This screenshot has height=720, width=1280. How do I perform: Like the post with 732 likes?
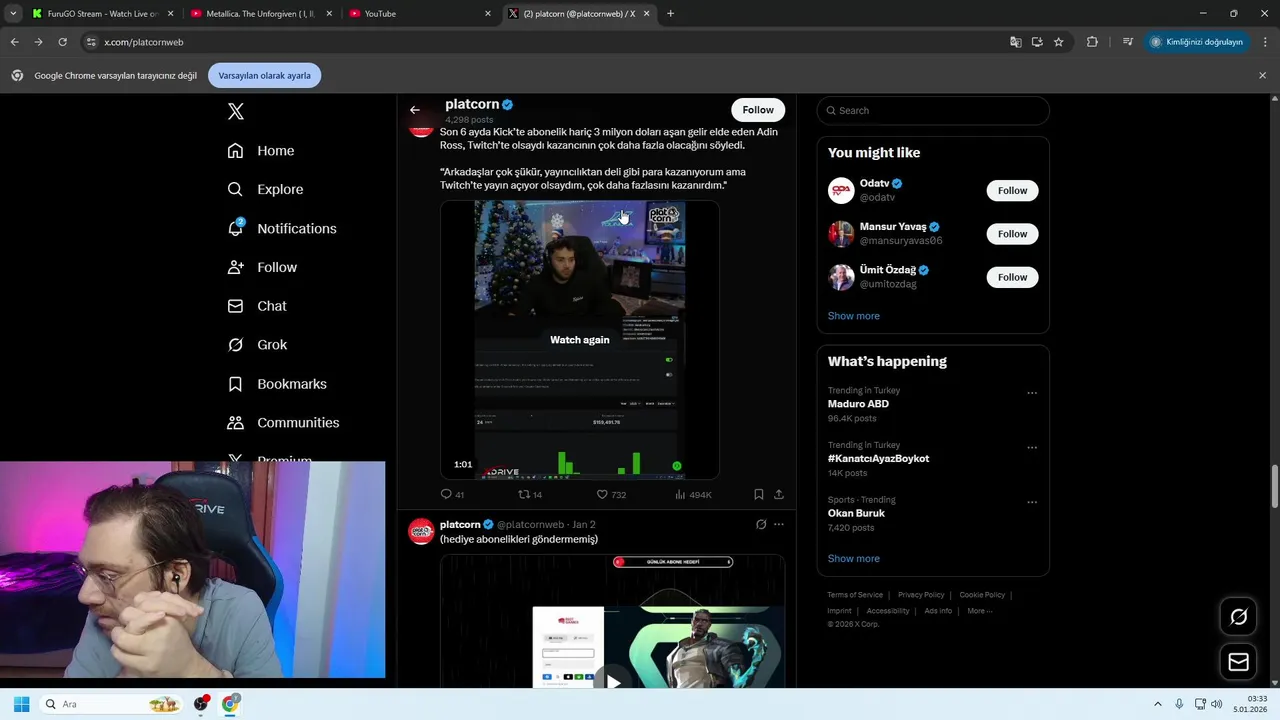click(x=611, y=494)
